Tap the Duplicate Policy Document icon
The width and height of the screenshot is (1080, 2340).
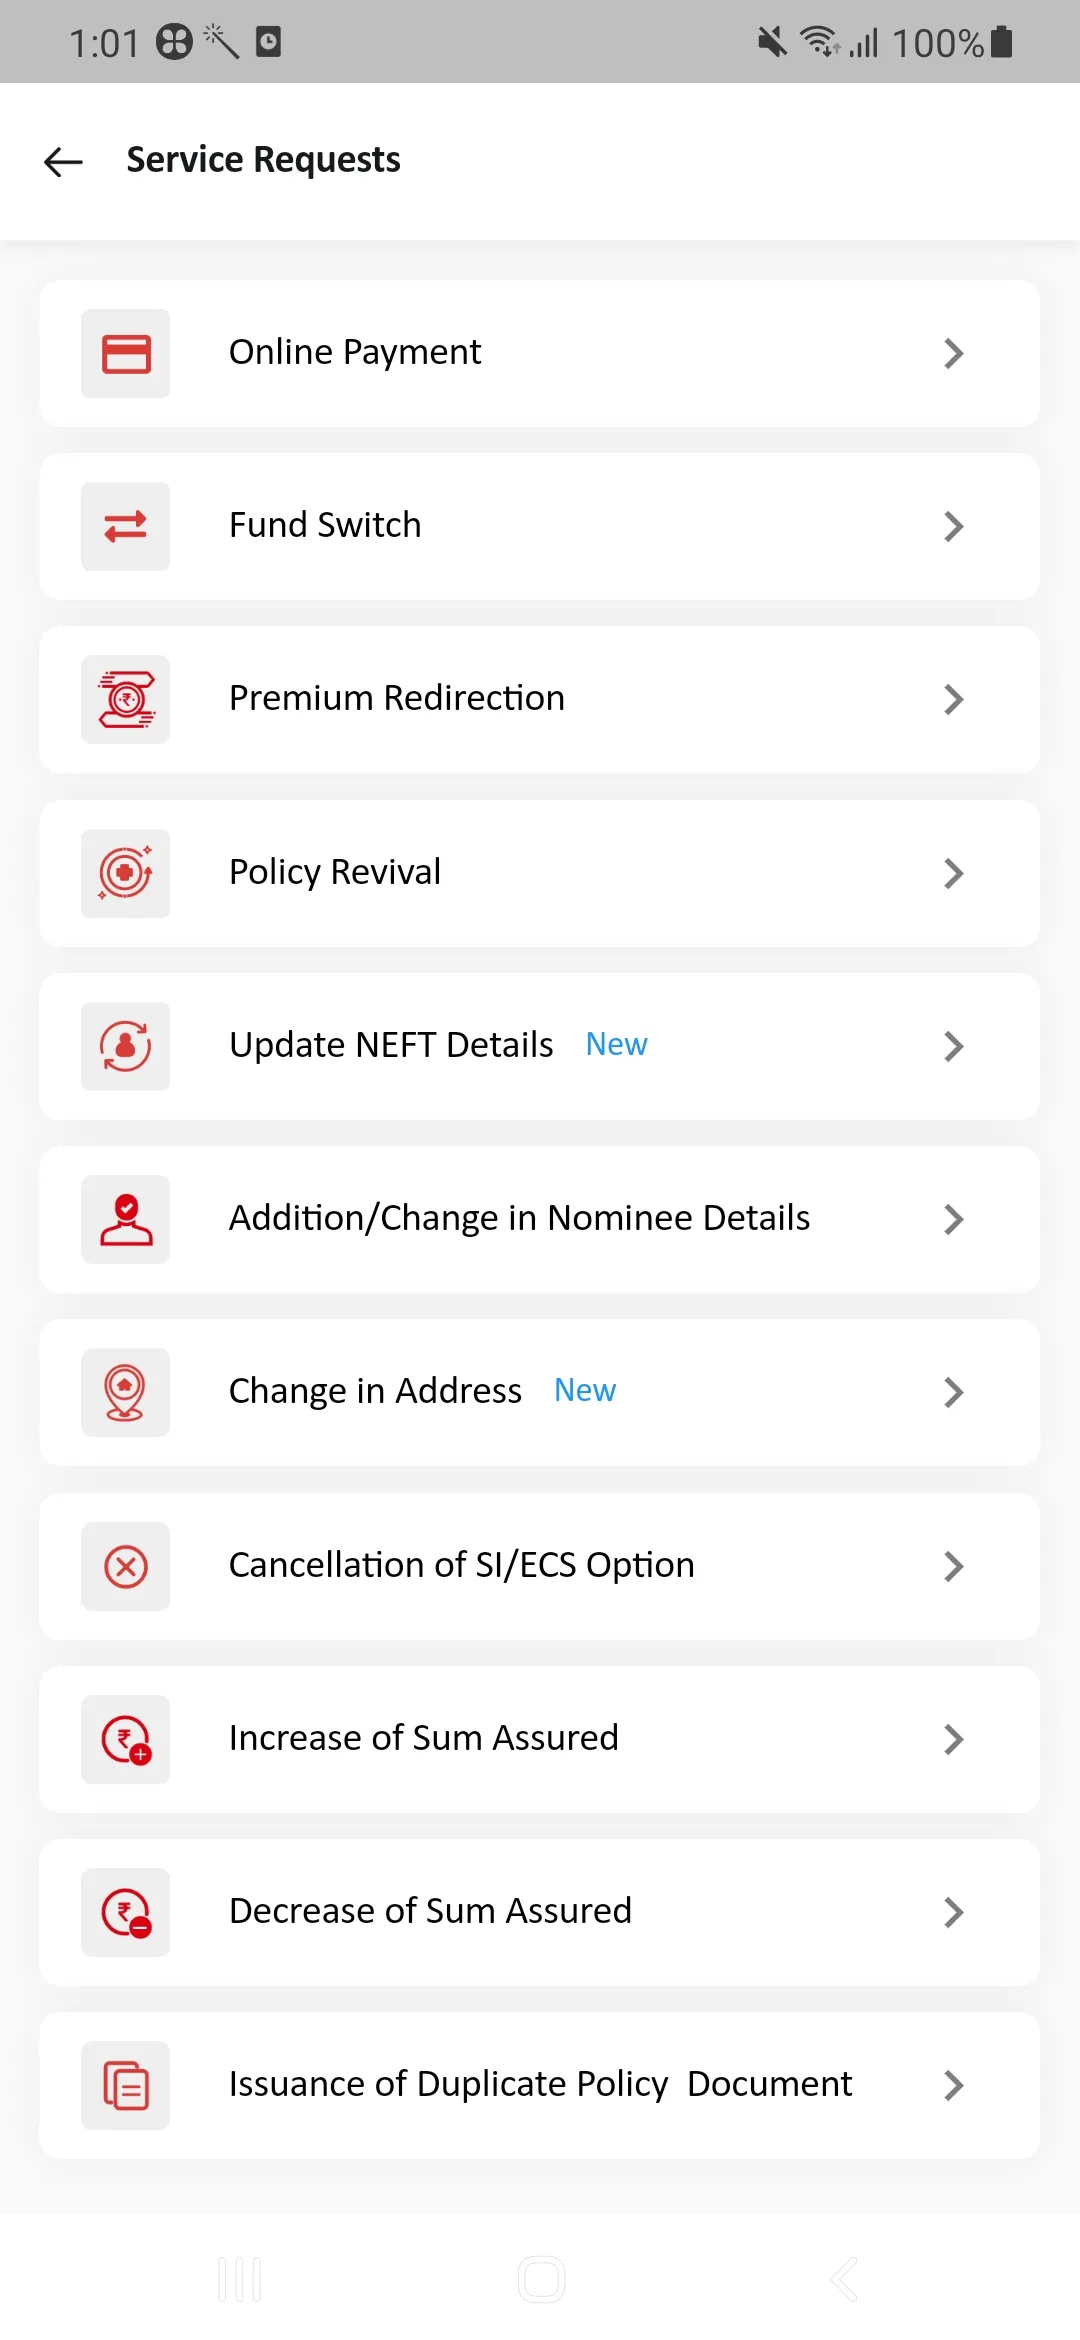pyautogui.click(x=126, y=2085)
